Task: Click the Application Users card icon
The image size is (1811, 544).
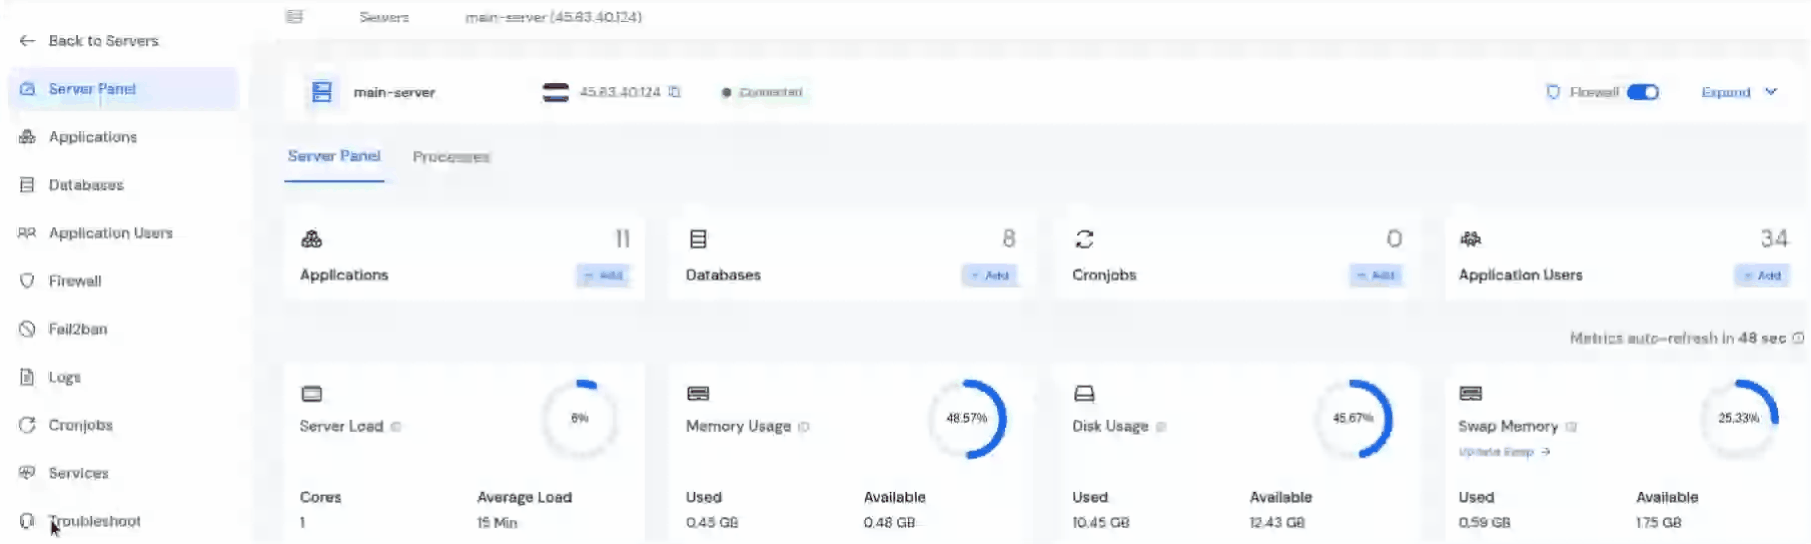Action: 1470,239
